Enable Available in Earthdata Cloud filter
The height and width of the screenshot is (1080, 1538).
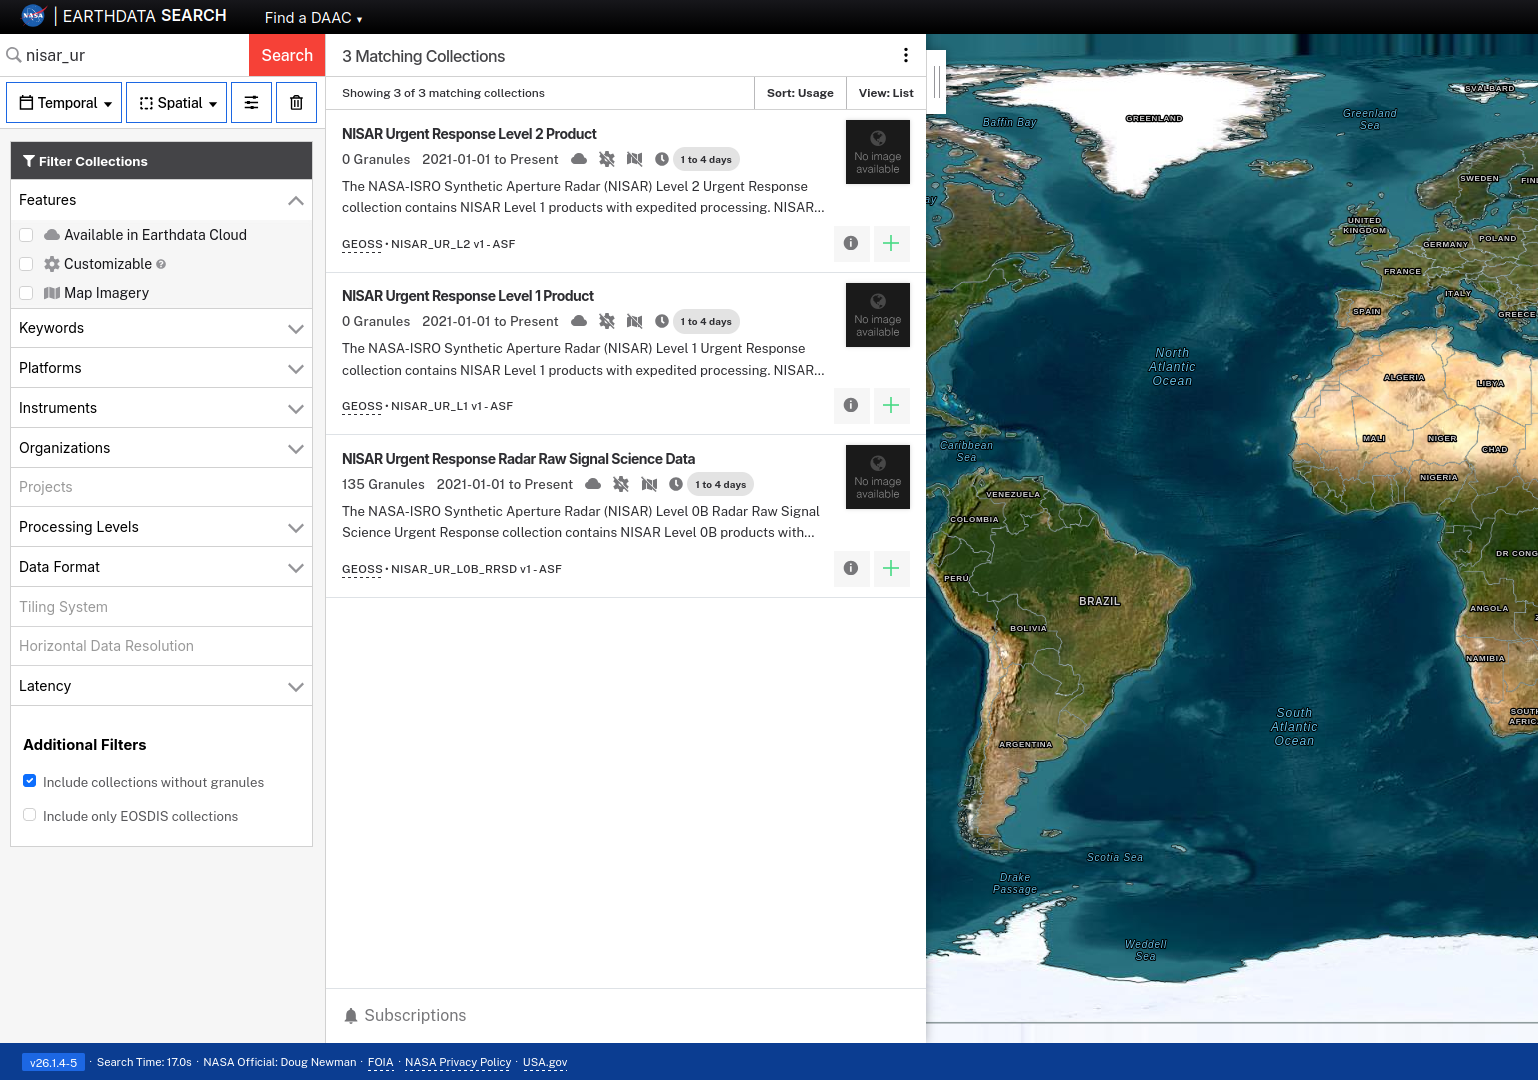(26, 235)
